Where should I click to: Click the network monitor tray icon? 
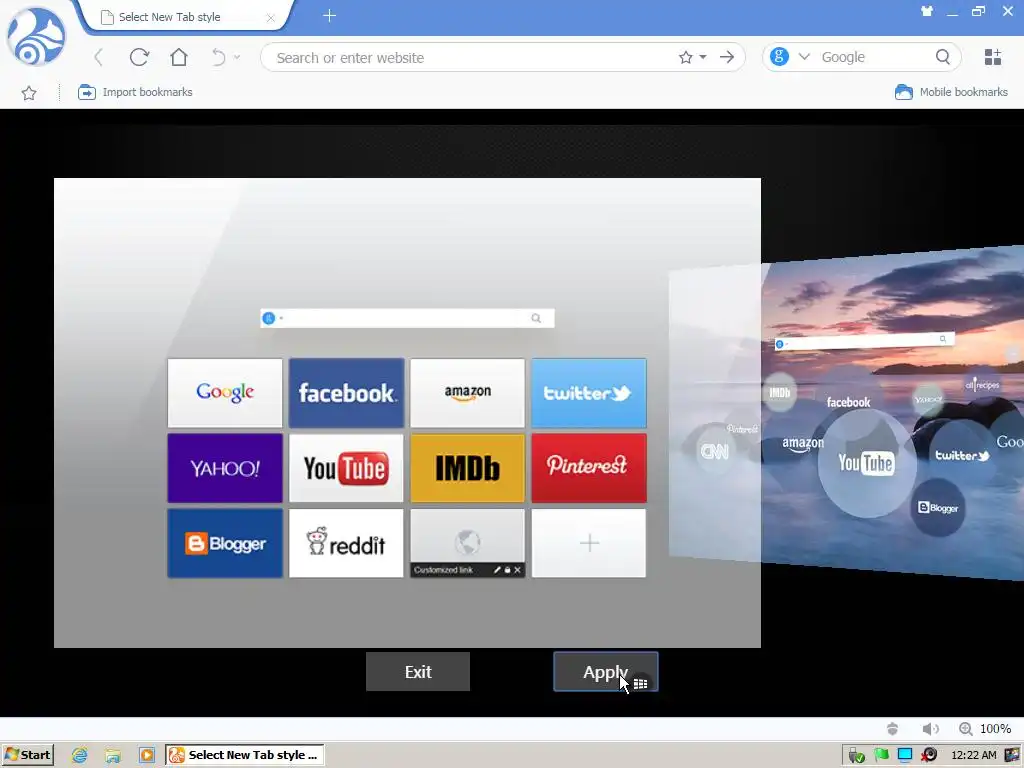click(904, 756)
